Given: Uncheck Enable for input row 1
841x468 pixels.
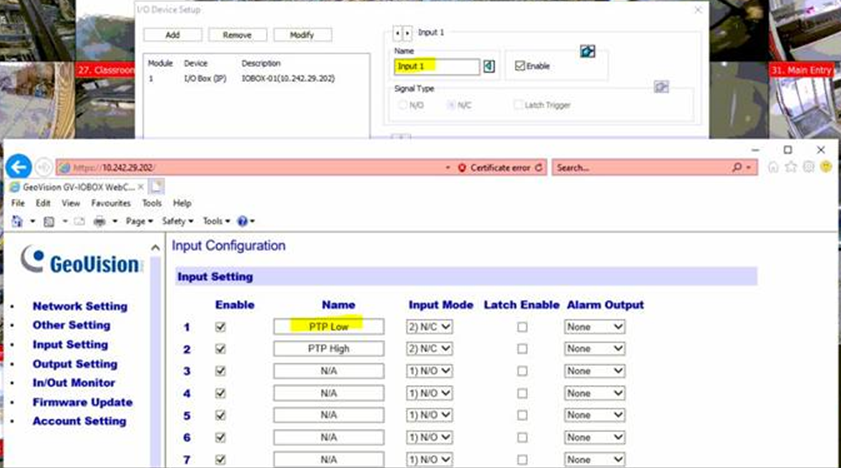Looking at the screenshot, I should pyautogui.click(x=220, y=326).
